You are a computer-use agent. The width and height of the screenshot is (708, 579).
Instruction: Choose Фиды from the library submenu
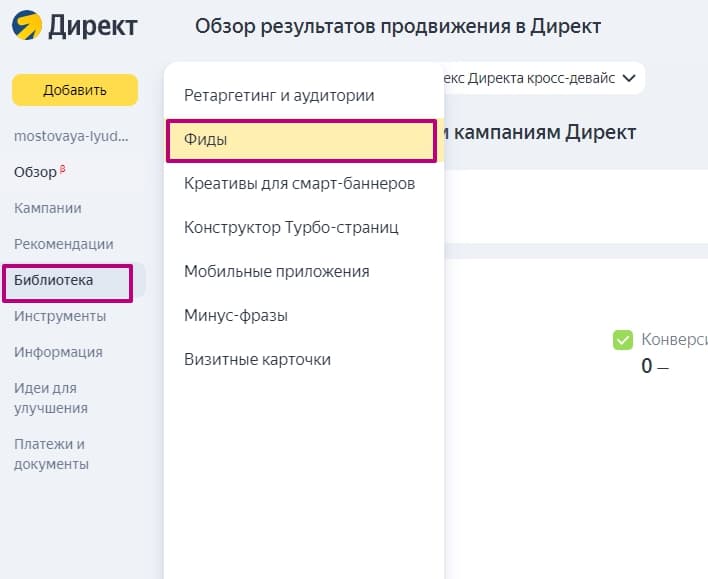302,140
